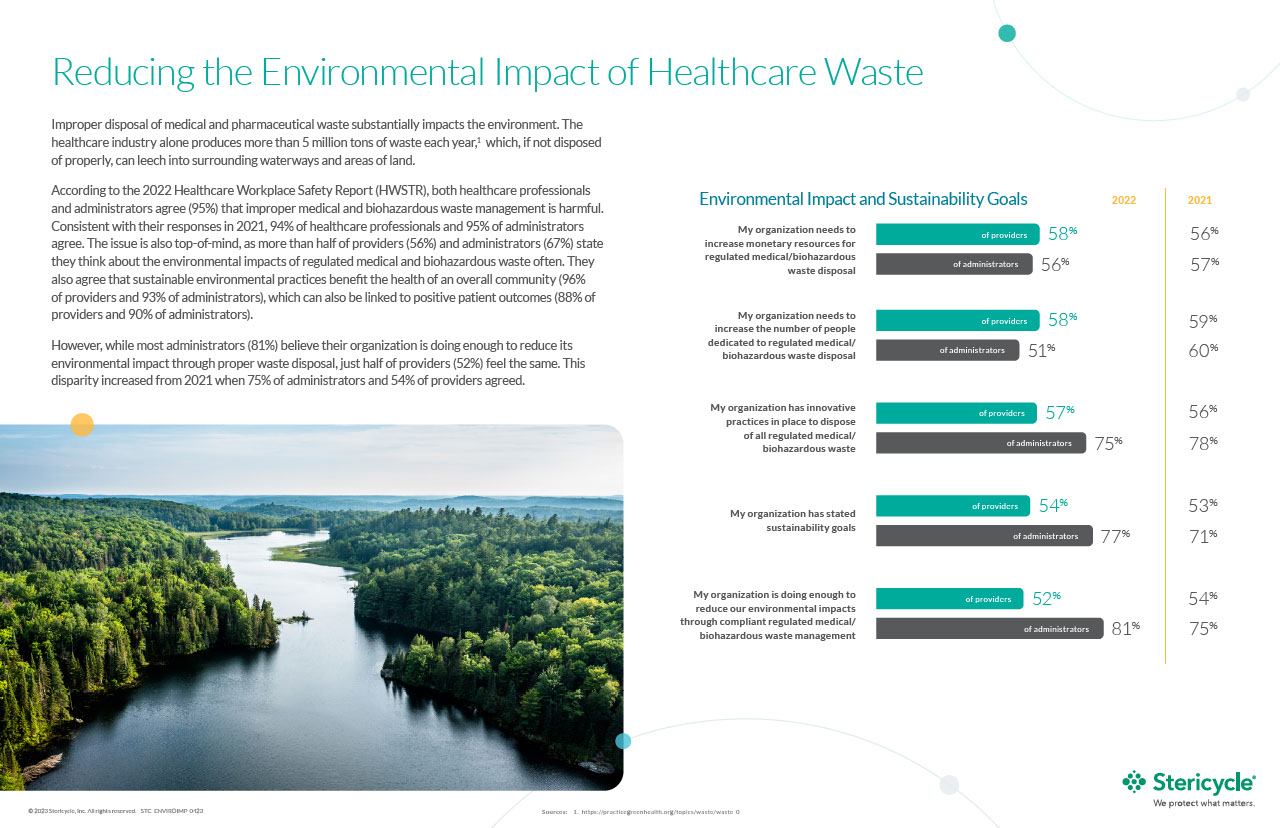This screenshot has height=828, width=1280.
Task: Click the chart heading Environmental Impact and Sustainability Goals
Action: click(863, 199)
